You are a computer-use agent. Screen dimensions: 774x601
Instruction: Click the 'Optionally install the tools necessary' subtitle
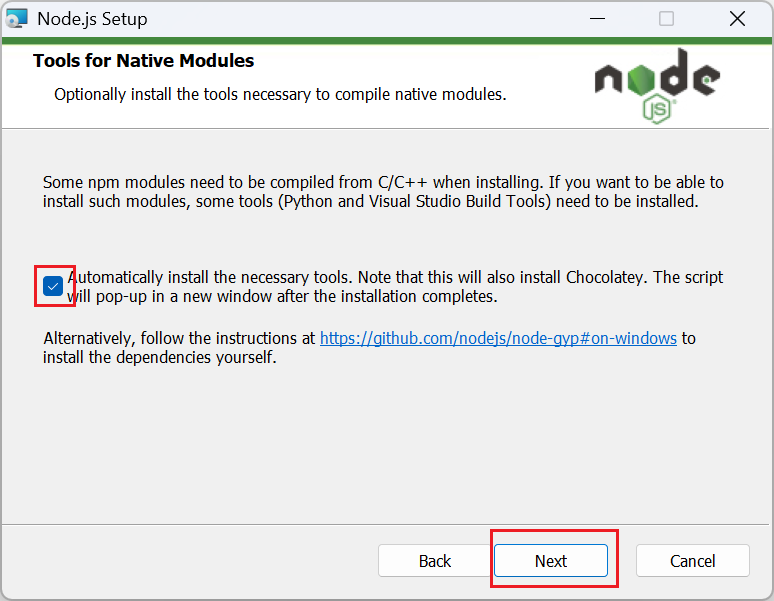tap(280, 94)
